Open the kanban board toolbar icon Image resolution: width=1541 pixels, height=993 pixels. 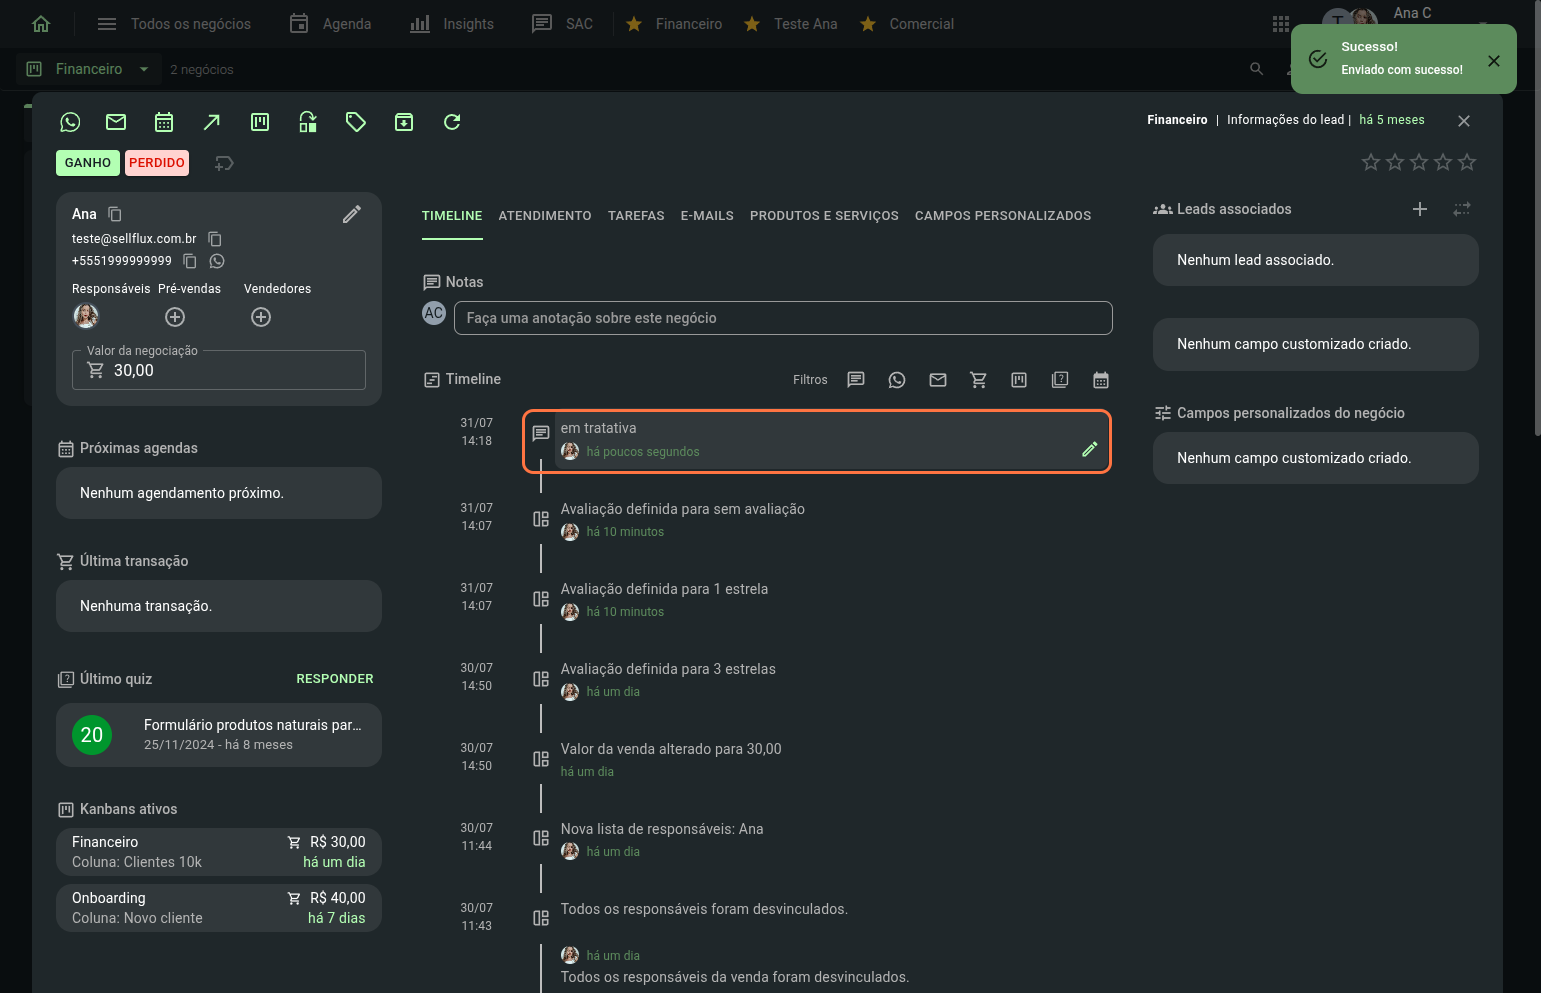pos(260,122)
